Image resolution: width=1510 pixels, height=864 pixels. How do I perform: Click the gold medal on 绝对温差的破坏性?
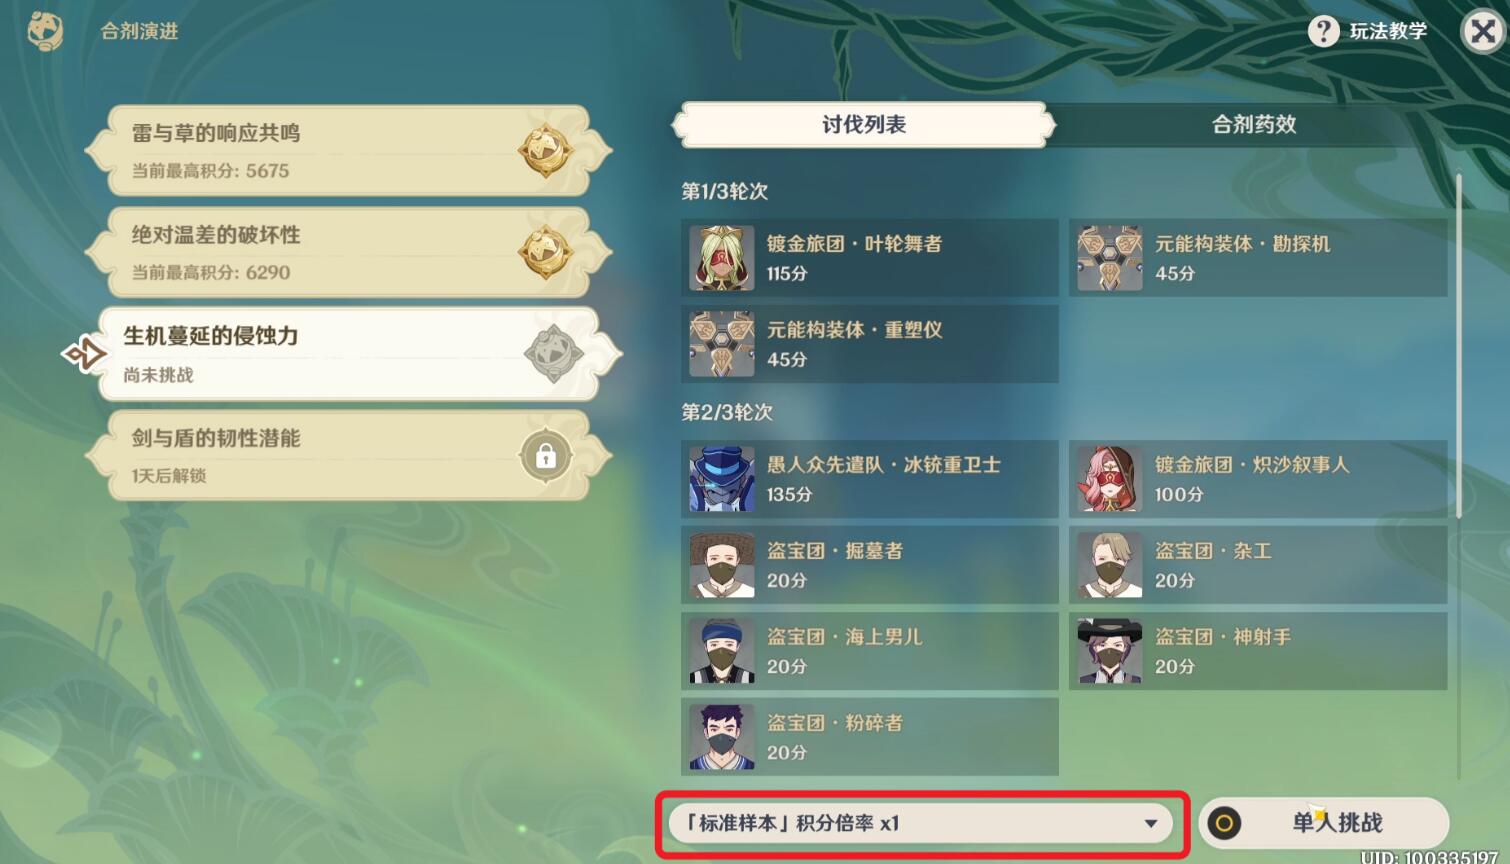click(x=546, y=252)
